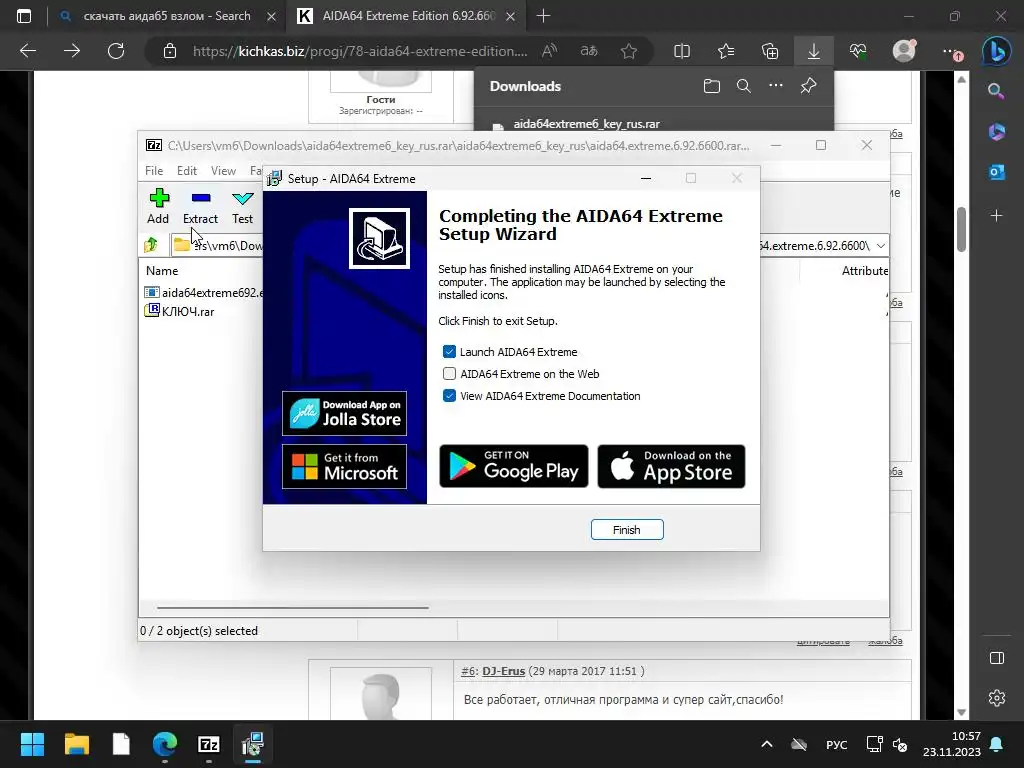This screenshot has width=1024, height=768.
Task: Click the Finish button in Setup
Action: point(627,530)
